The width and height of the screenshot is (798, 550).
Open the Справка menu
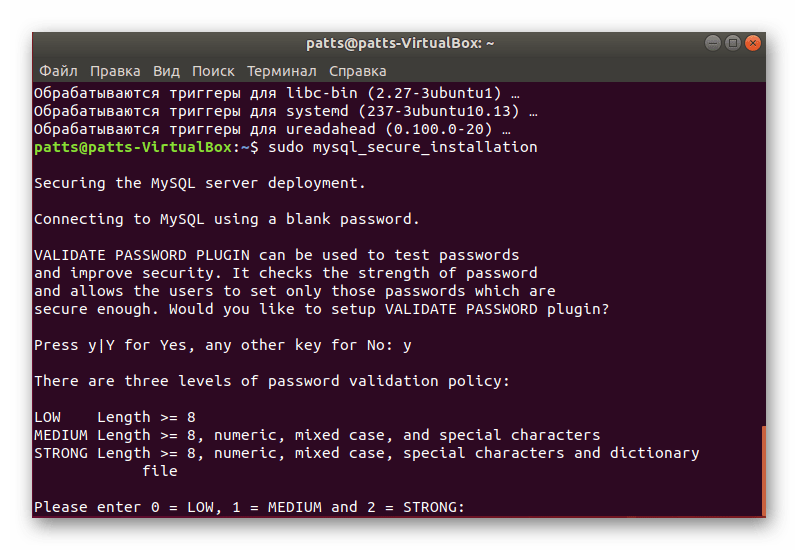357,71
